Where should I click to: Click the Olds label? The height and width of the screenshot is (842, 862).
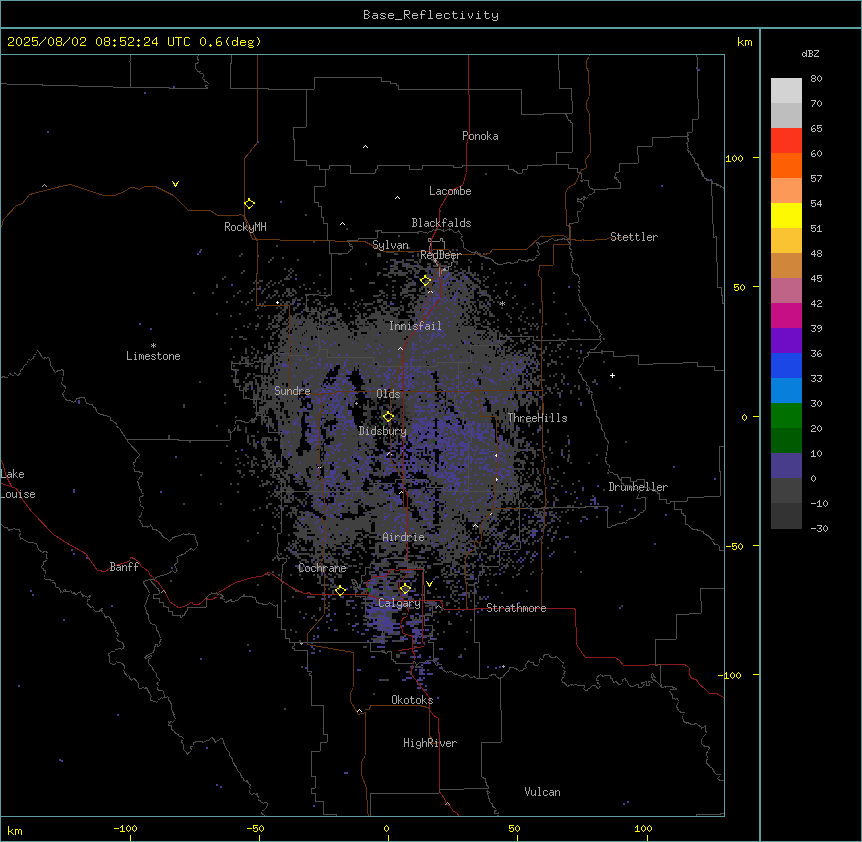pos(388,394)
